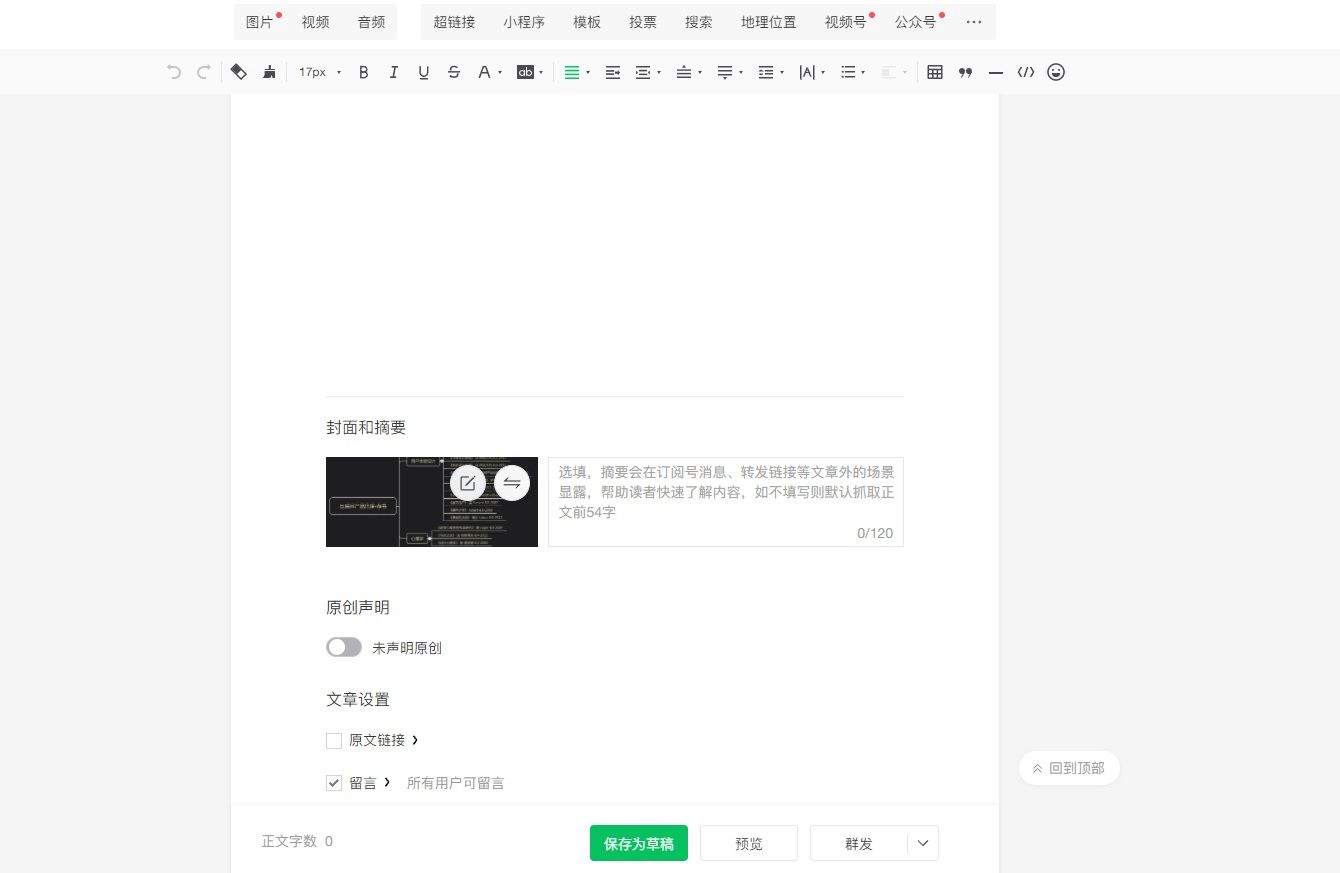Open the more options ellipsis menu

click(x=974, y=22)
